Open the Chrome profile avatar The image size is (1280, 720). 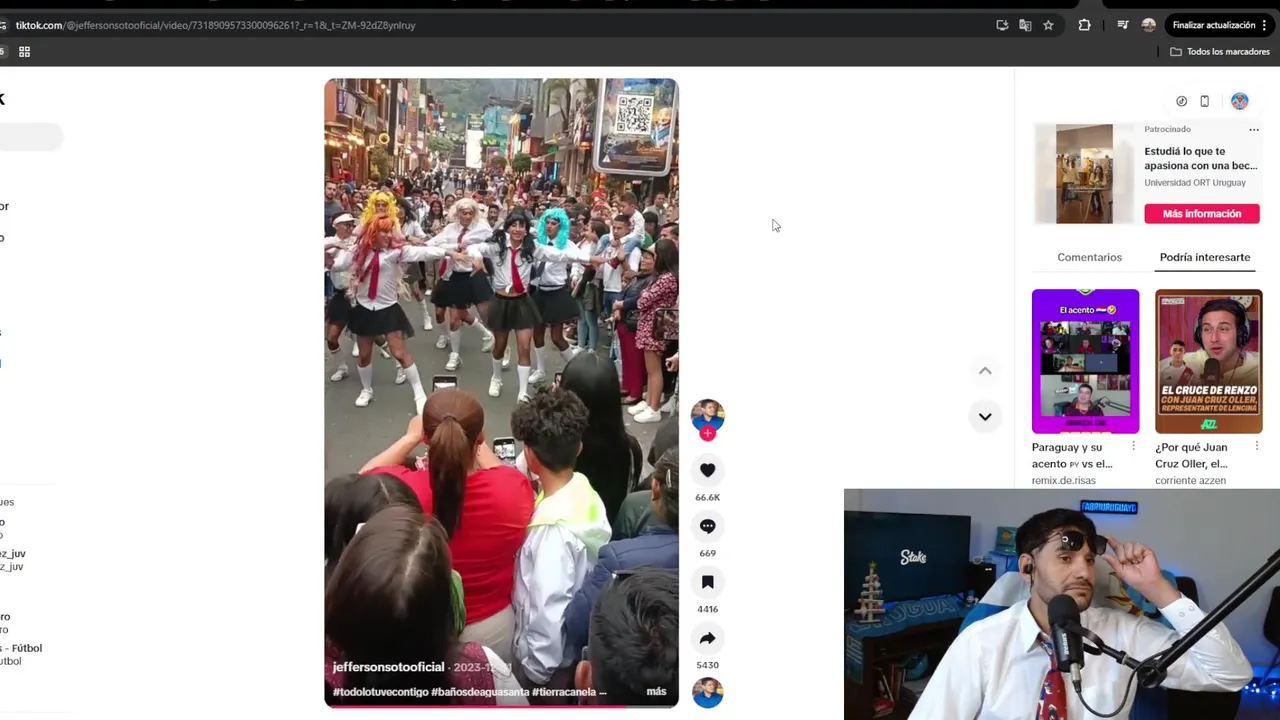coord(1148,25)
